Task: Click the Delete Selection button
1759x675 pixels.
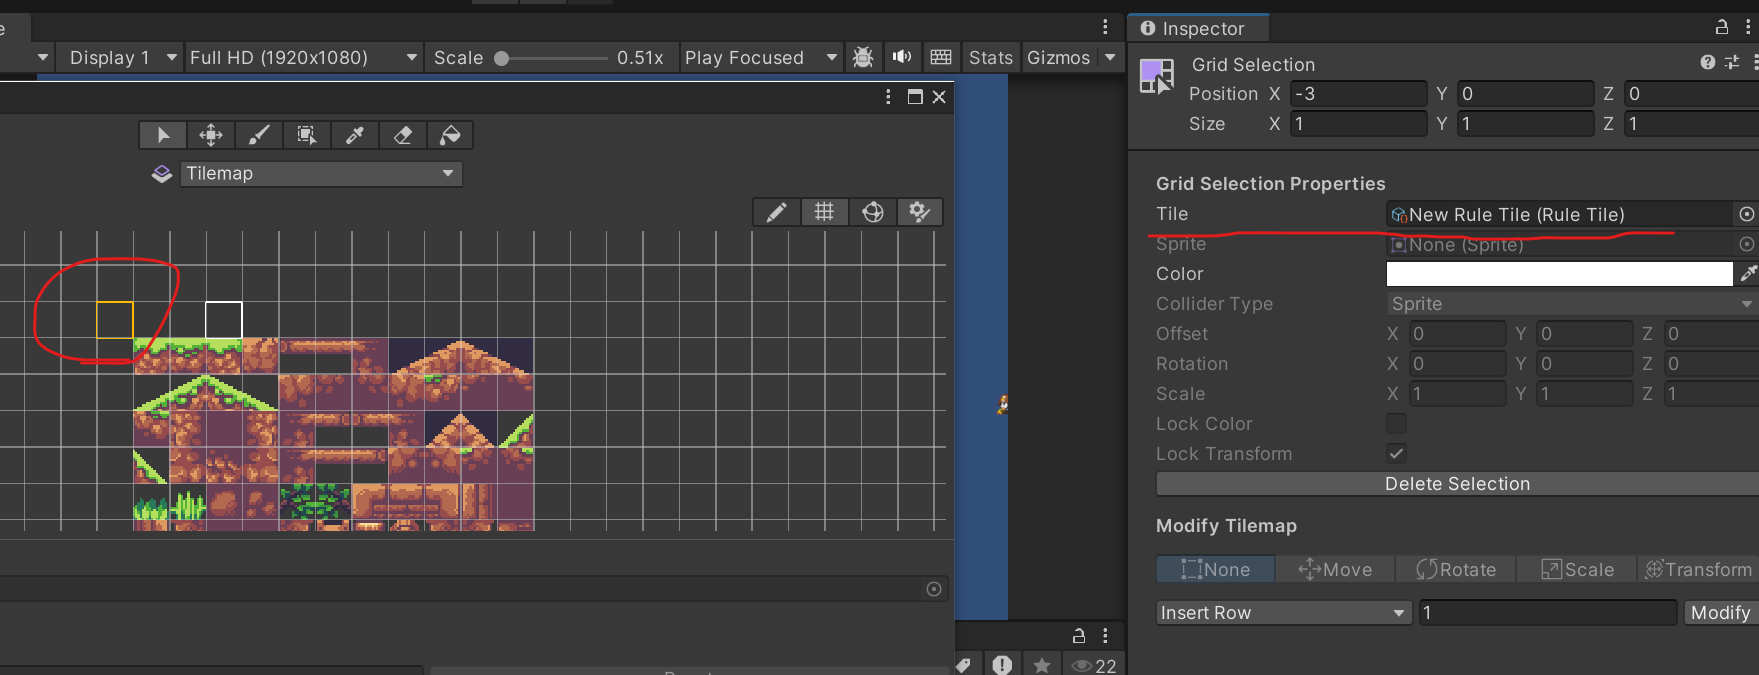Action: (x=1457, y=484)
